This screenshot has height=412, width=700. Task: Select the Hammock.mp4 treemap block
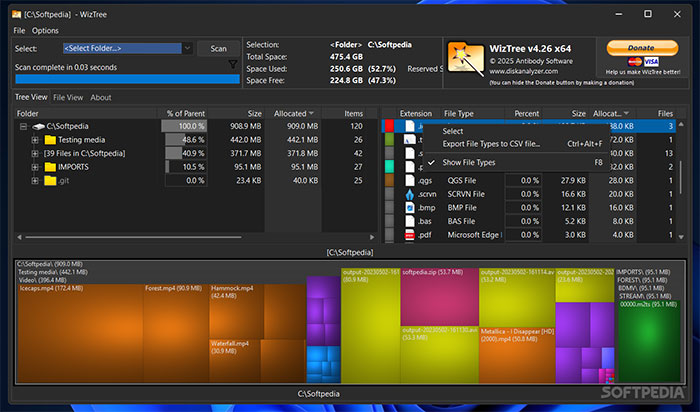(236, 312)
